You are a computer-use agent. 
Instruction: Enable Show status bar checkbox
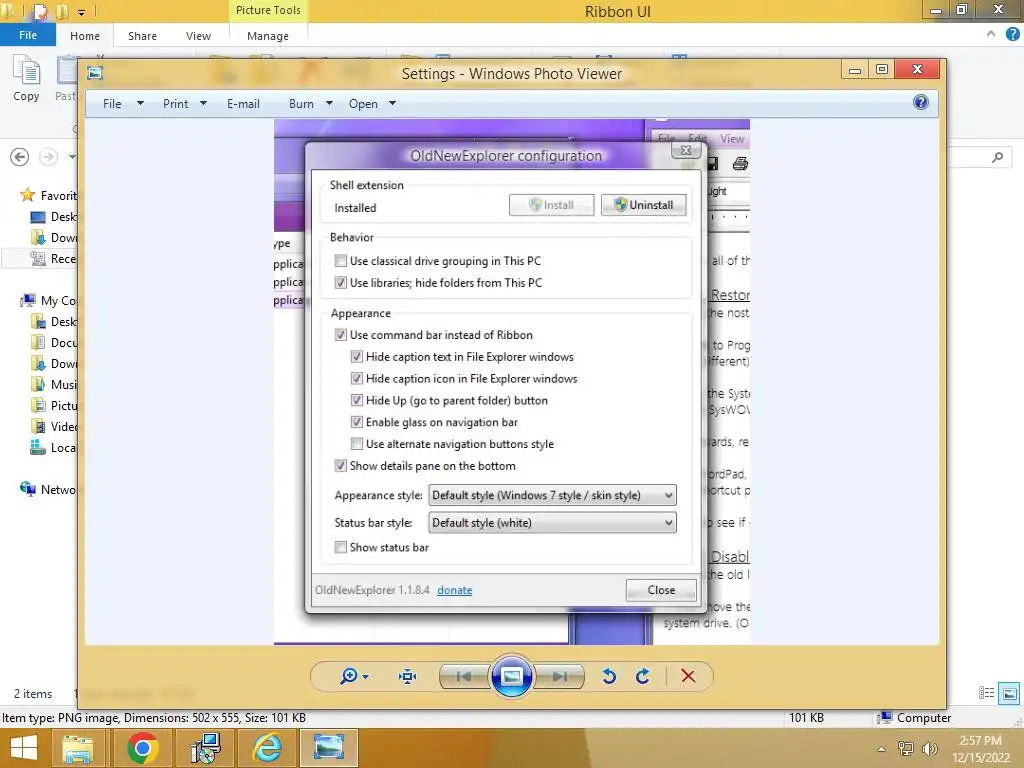(x=340, y=547)
